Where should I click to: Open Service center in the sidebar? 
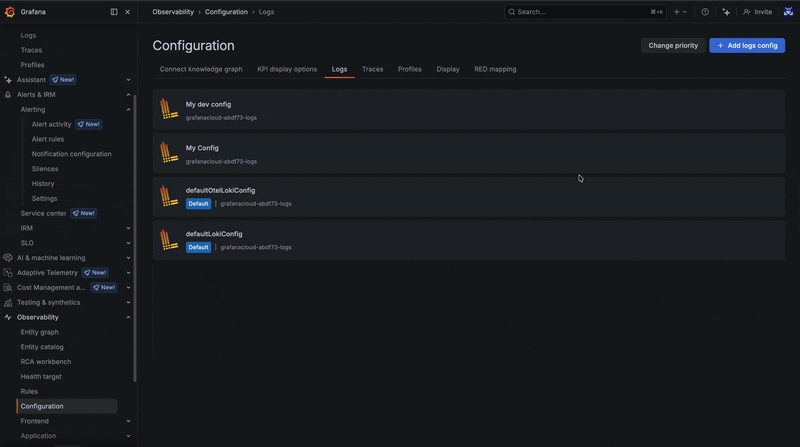(43, 213)
